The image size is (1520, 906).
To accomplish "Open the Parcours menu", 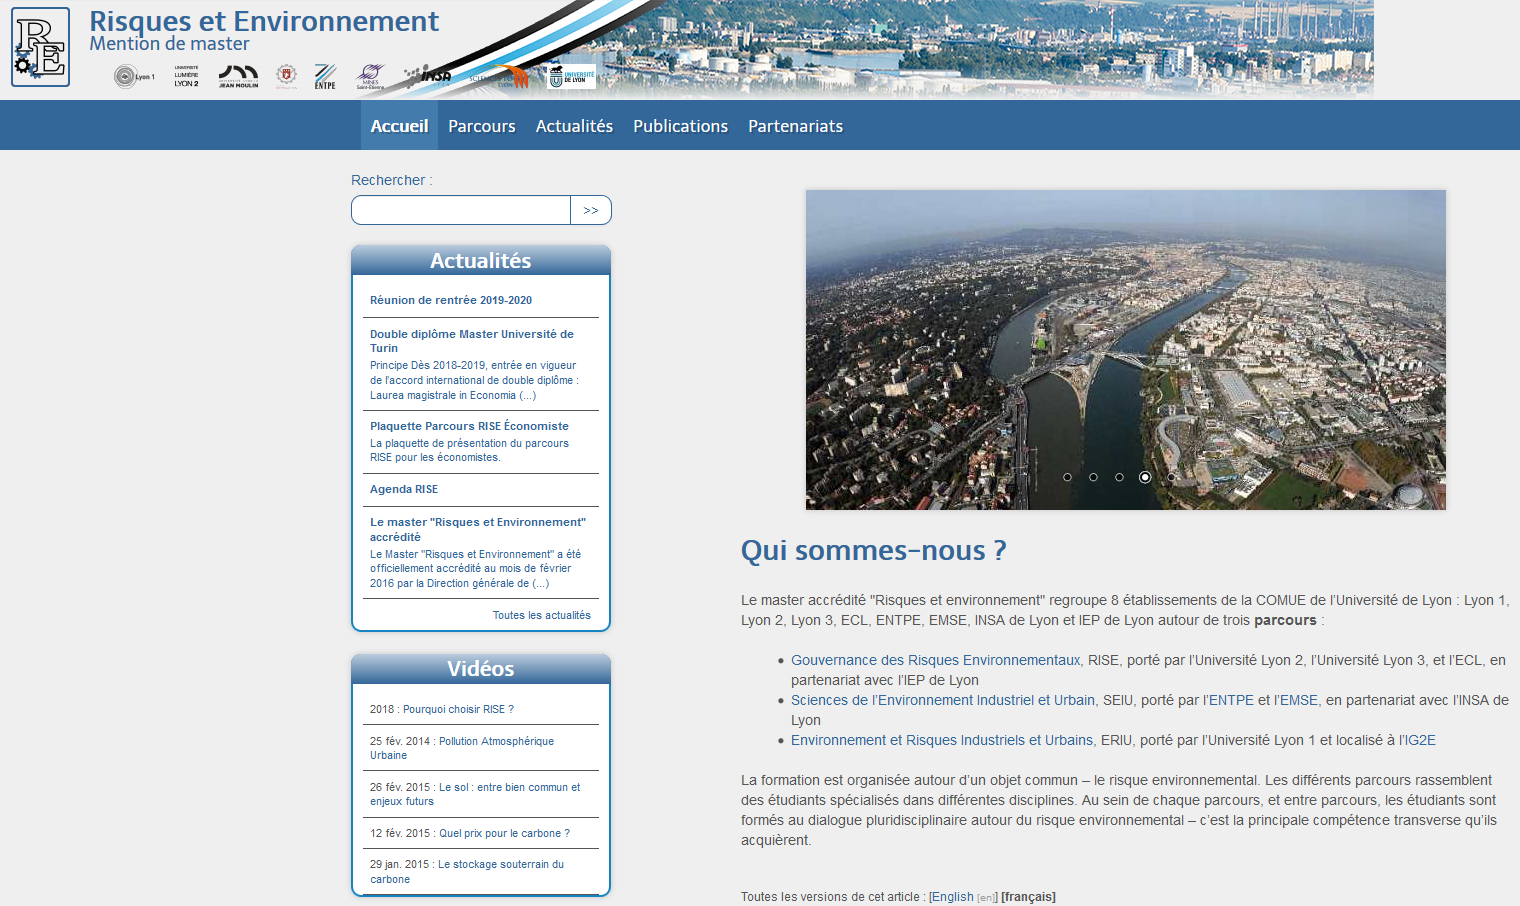I will click(482, 126).
